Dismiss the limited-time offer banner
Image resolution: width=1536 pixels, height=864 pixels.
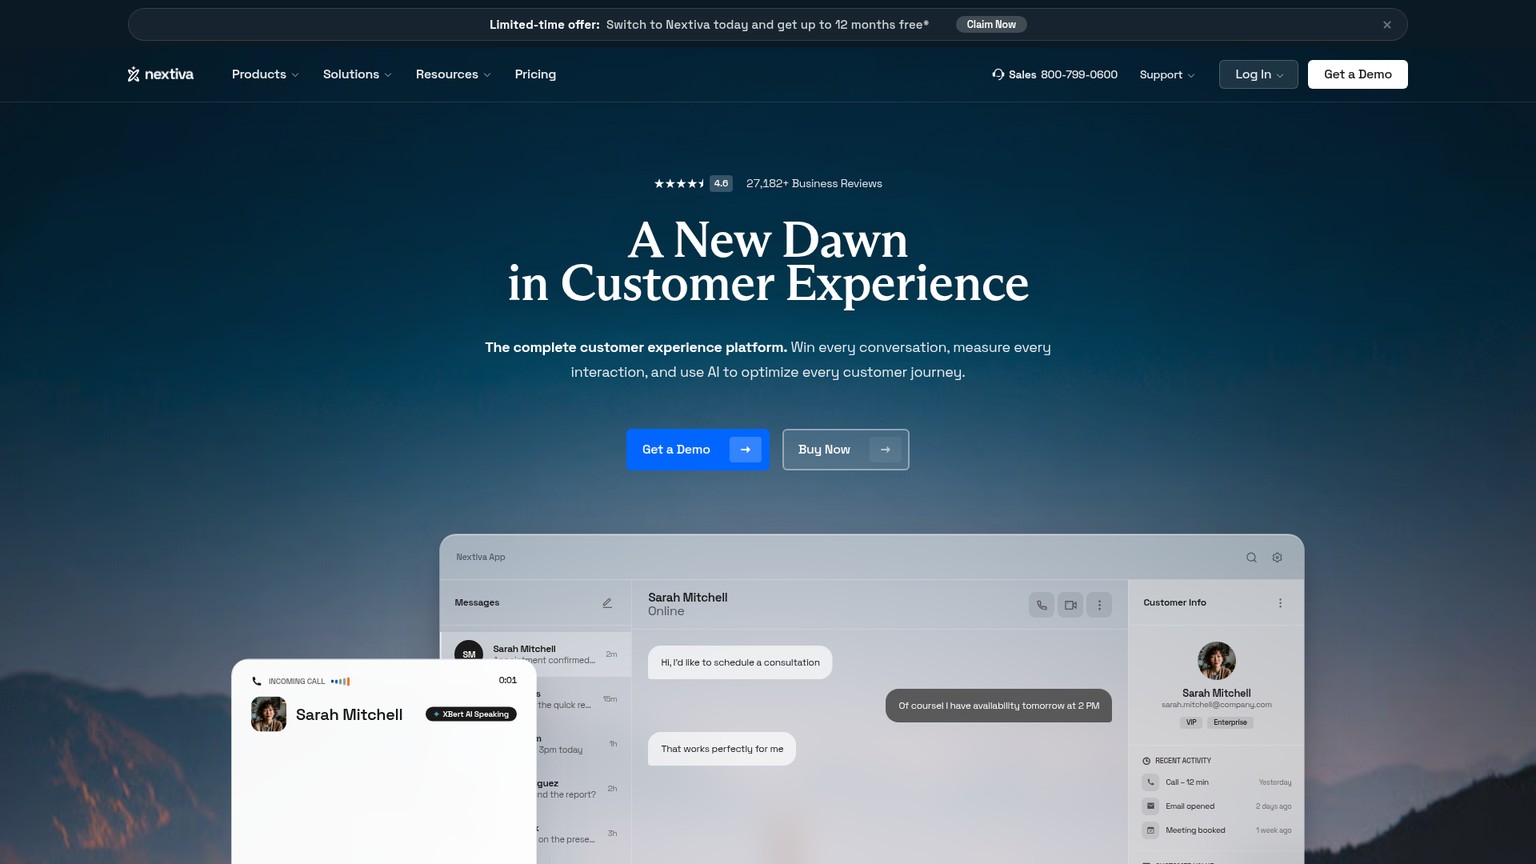[x=1387, y=25]
